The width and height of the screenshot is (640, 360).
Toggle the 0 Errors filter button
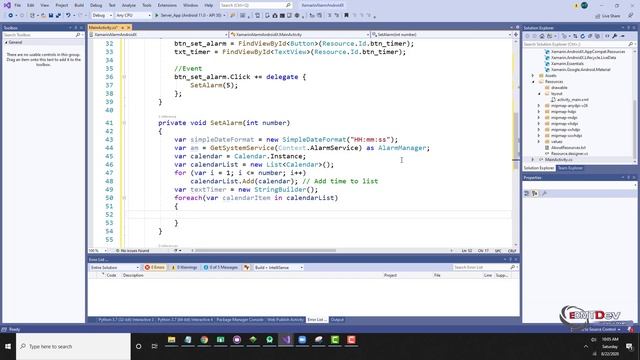point(155,267)
